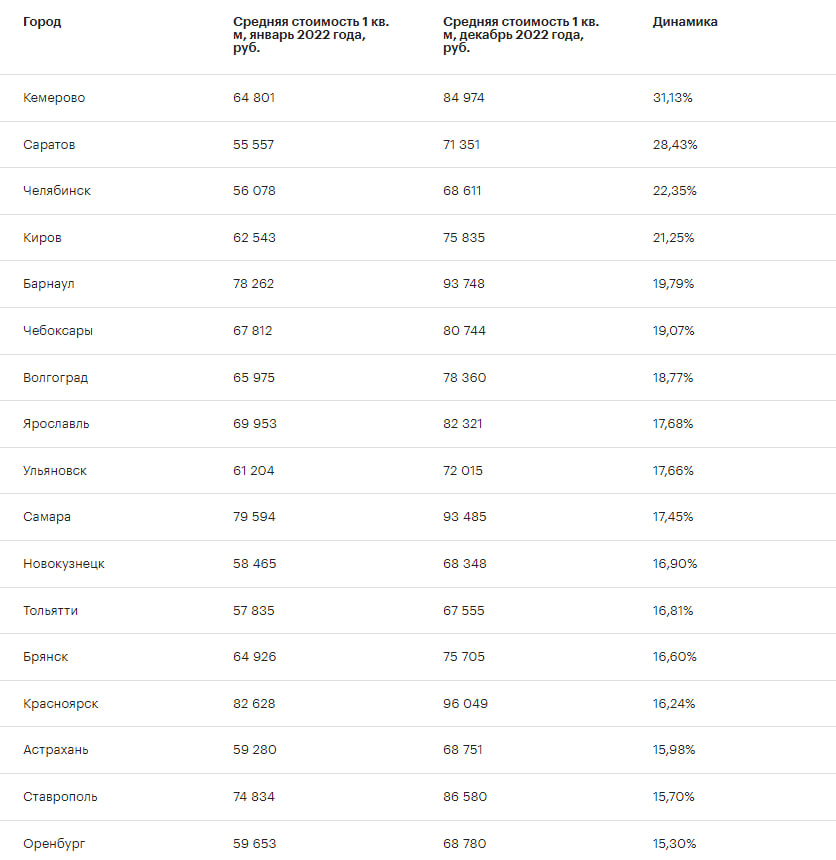Click Тольятти January price 57 835
Viewport: 836px width, 860px height.
(x=253, y=610)
